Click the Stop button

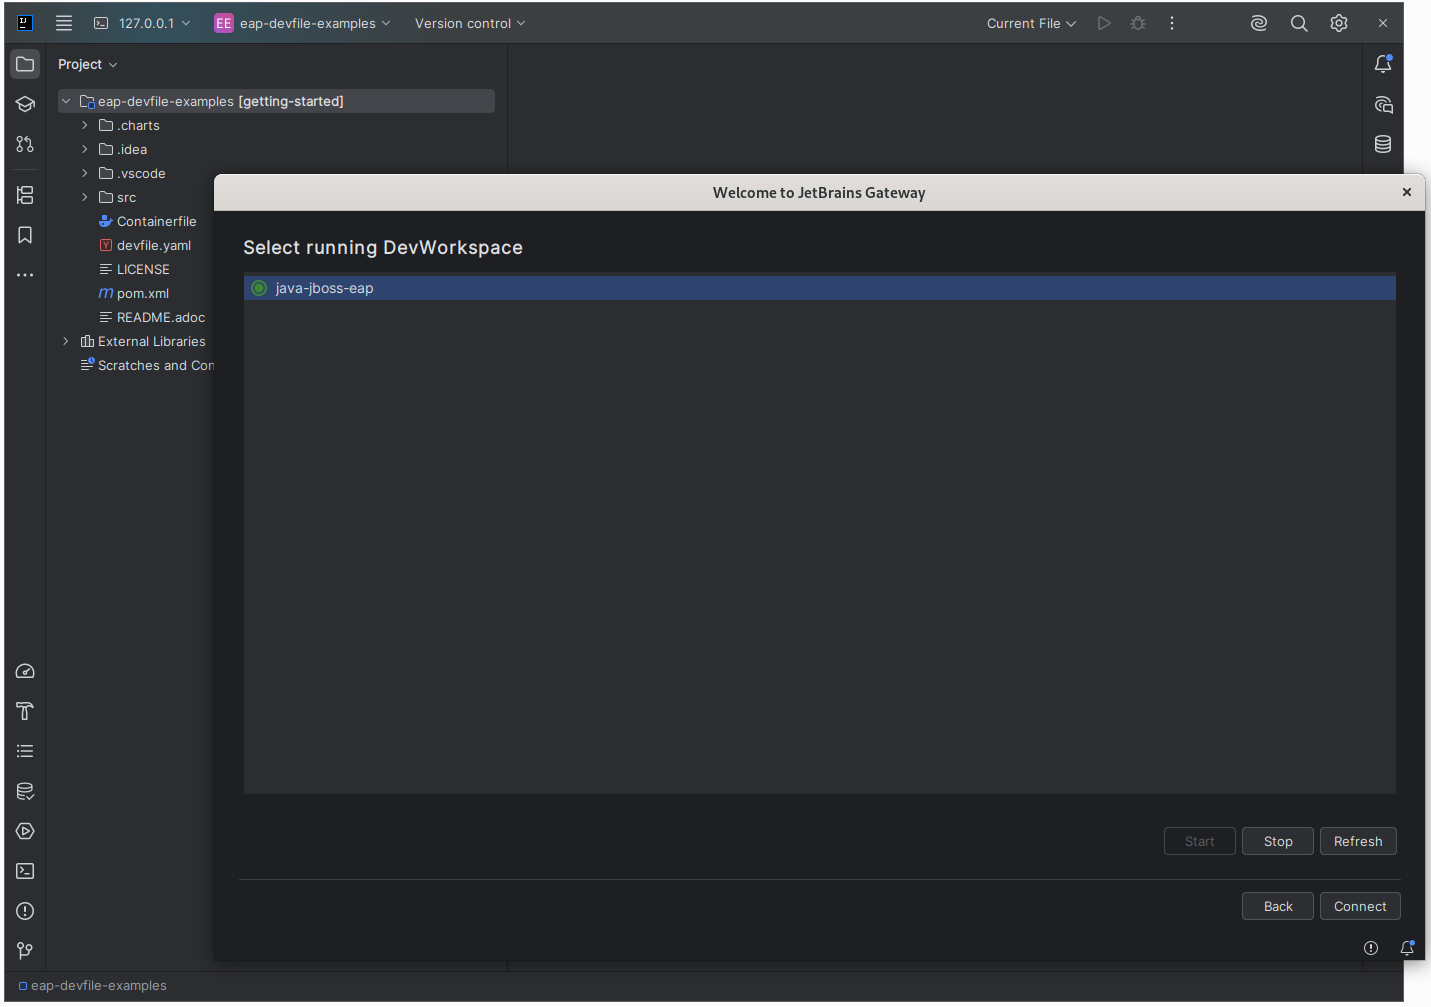click(x=1278, y=841)
